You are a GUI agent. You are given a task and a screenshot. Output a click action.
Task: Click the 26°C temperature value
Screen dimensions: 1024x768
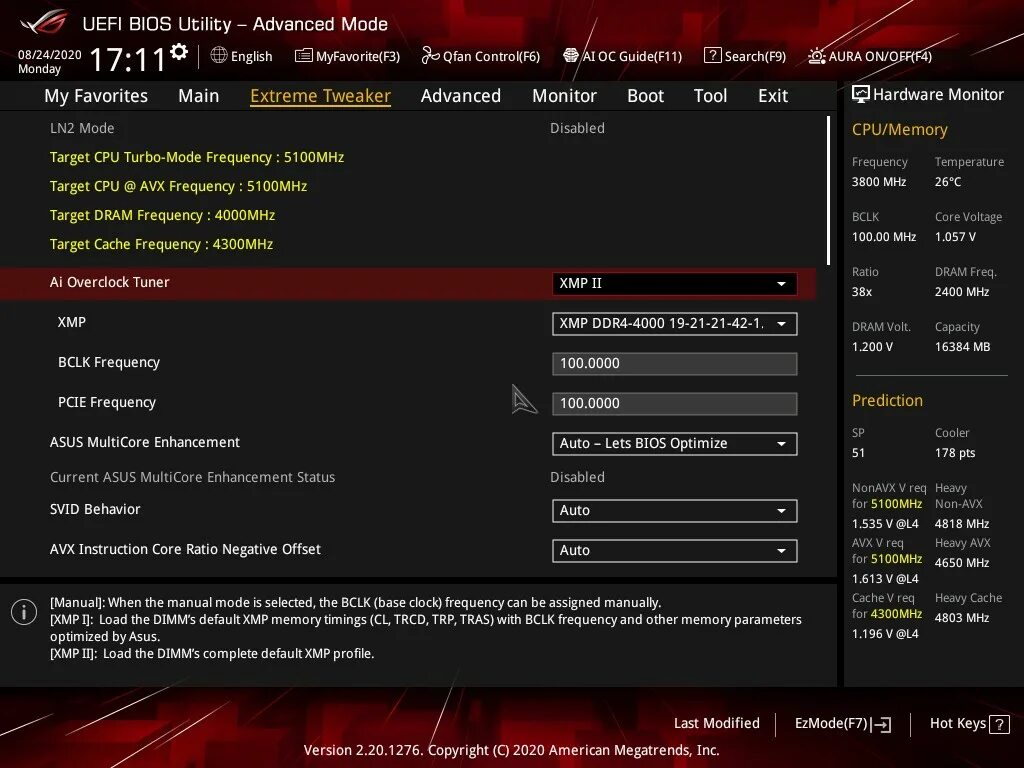coord(948,182)
